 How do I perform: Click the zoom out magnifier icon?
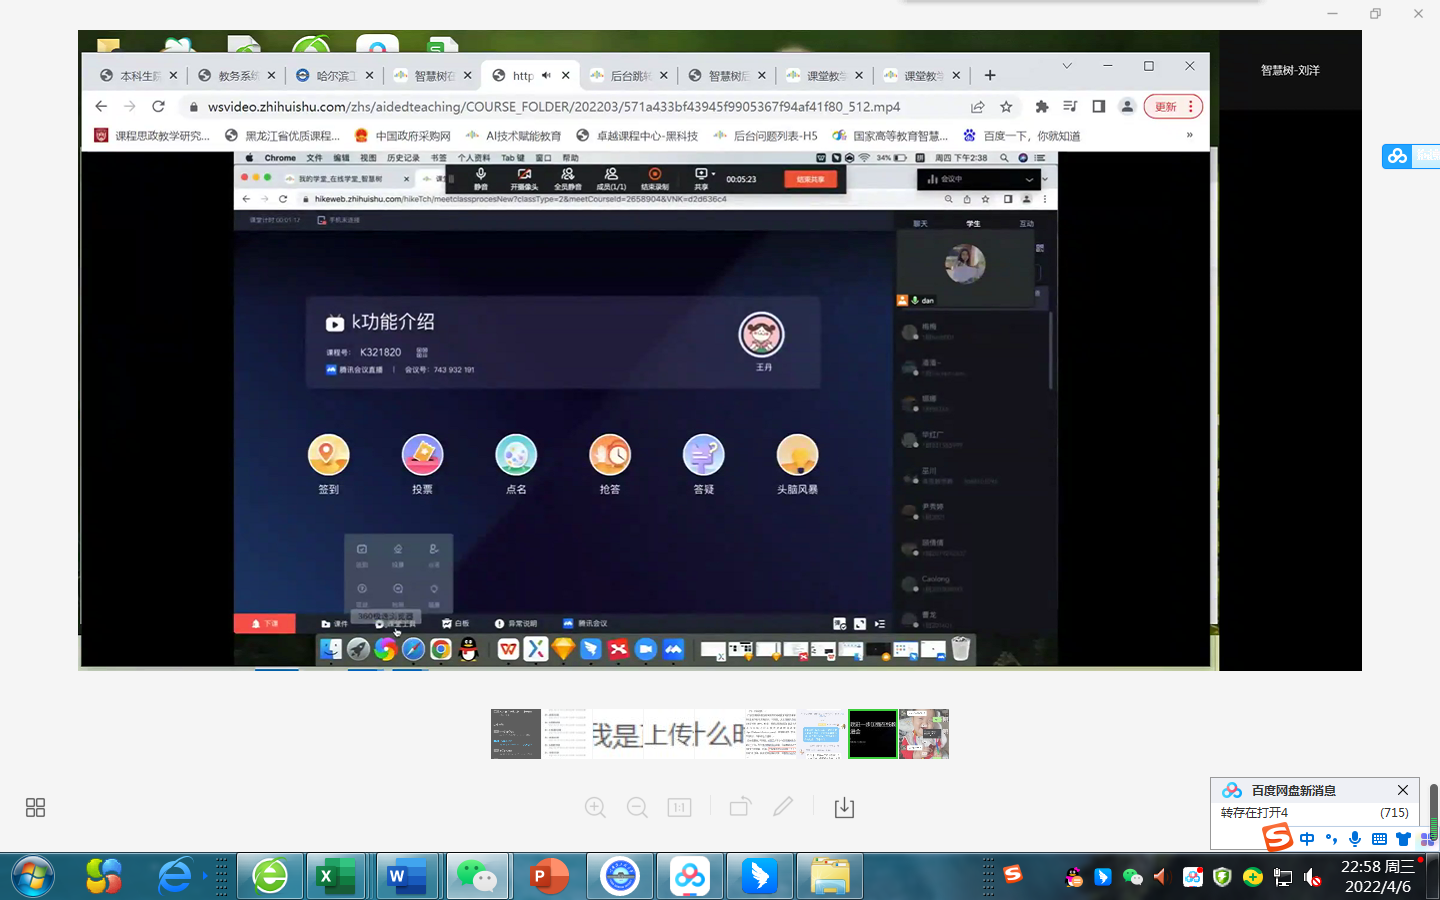637,807
